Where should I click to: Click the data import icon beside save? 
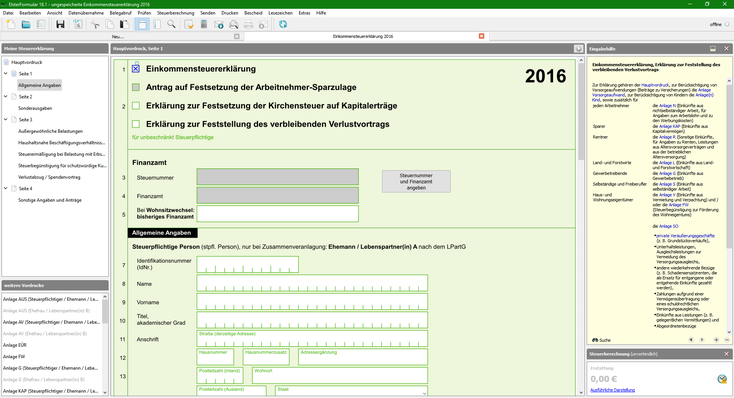[78, 24]
